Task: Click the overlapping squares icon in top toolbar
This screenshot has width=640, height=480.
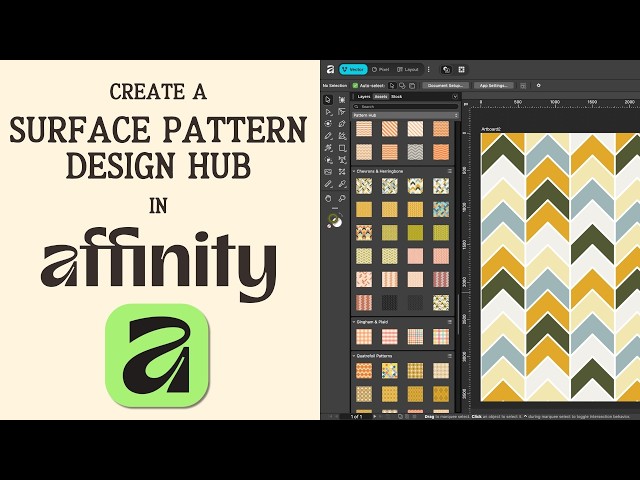Action: tap(447, 69)
